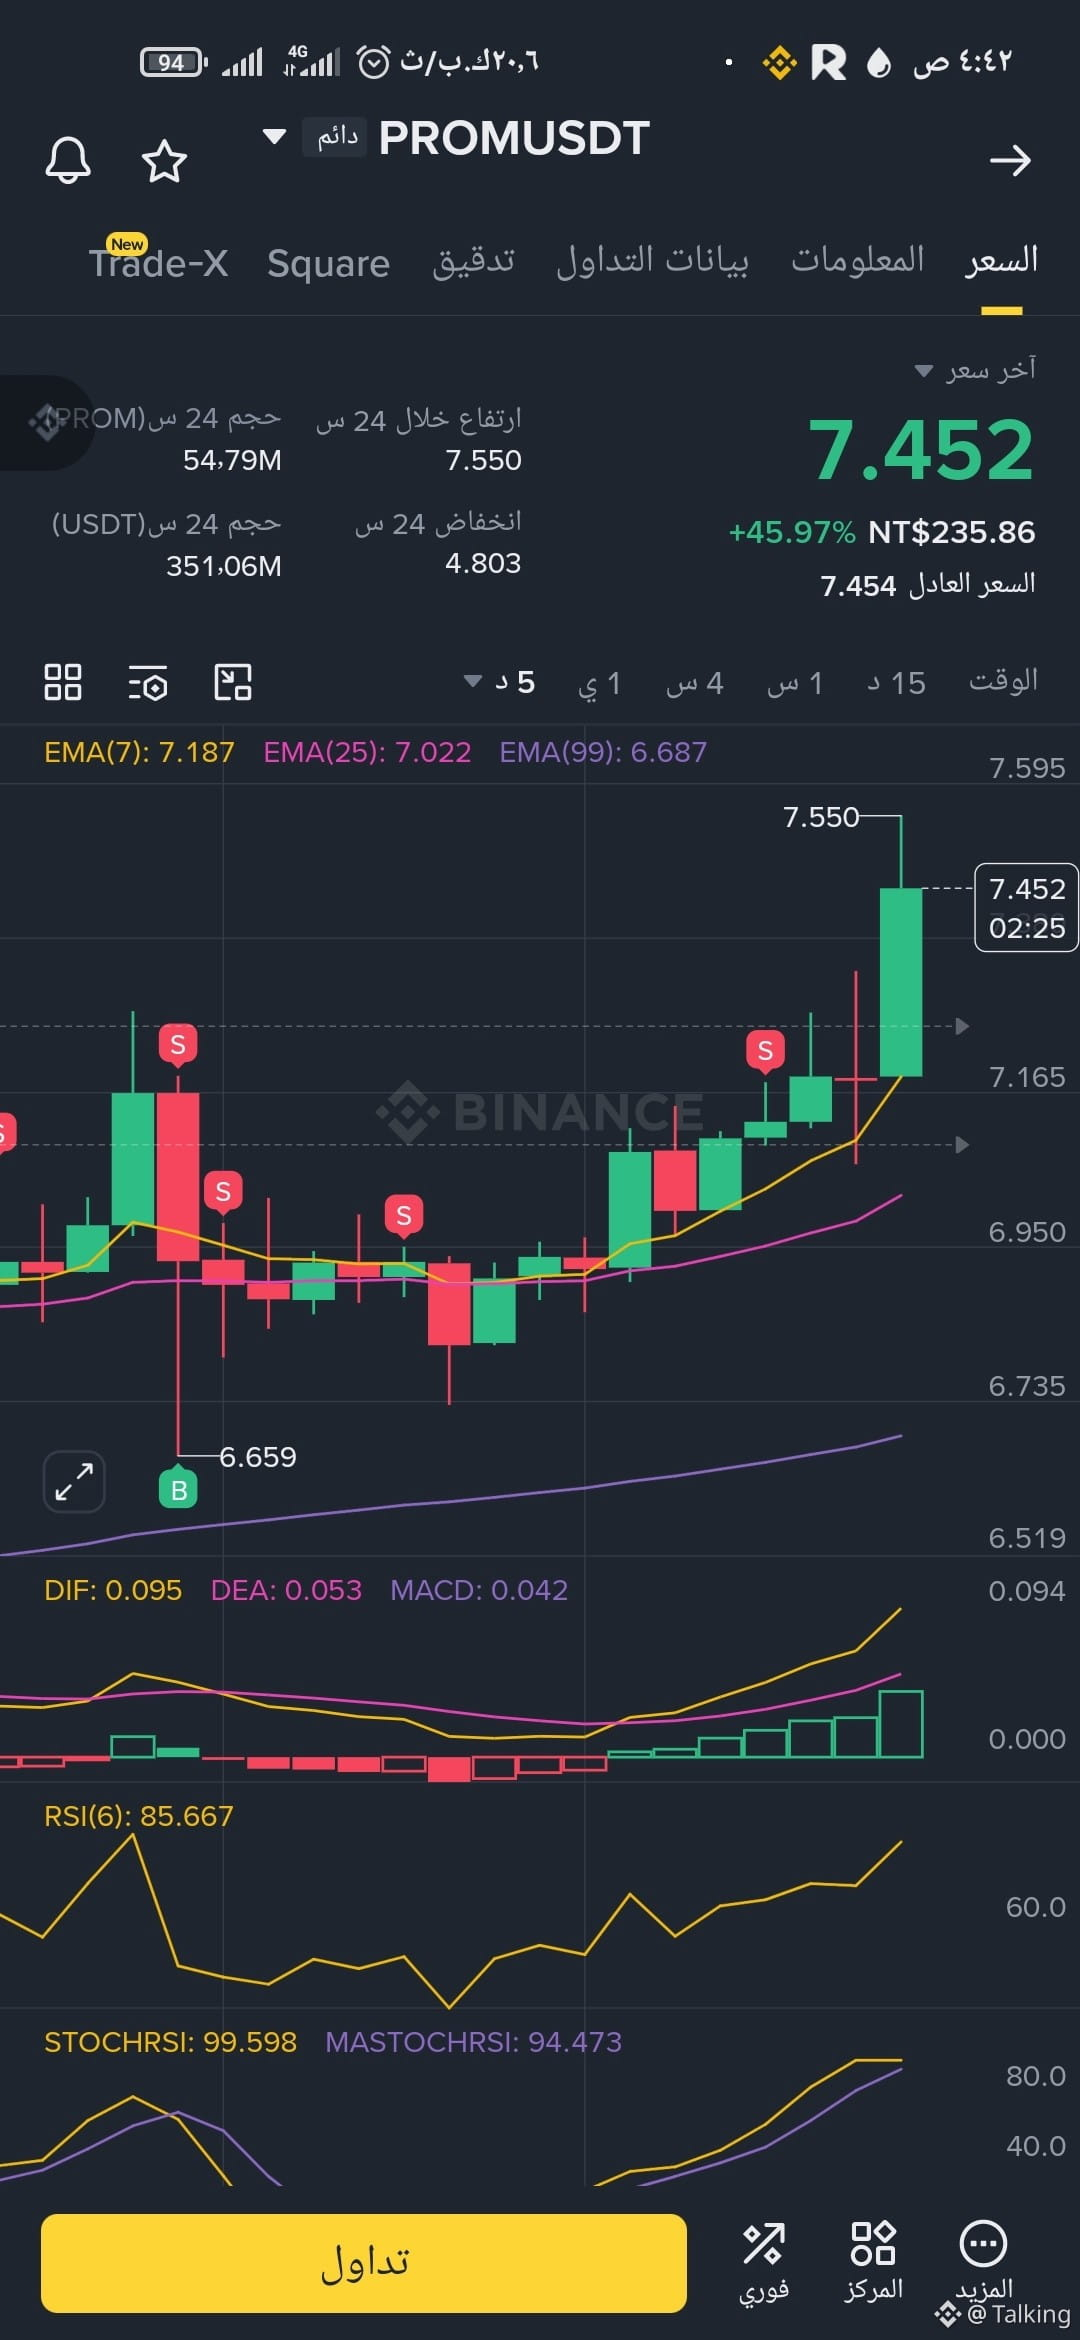Tap the R app notification icon
Viewport: 1080px width, 2340px height.
tap(828, 62)
